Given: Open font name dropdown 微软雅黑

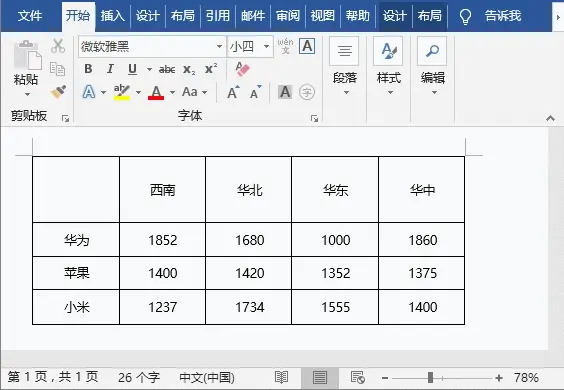Looking at the screenshot, I should pos(219,46).
